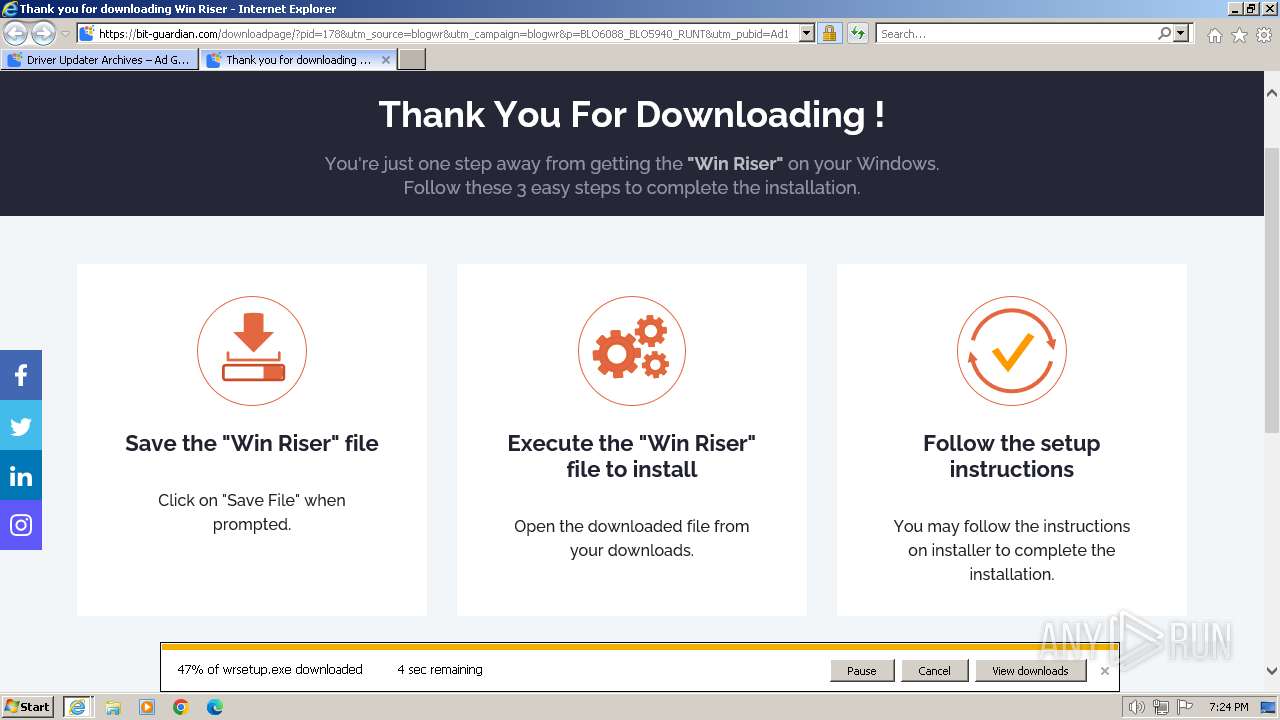
Task: Click 'Execute the "Win Riser" file to install' heading
Action: point(632,457)
